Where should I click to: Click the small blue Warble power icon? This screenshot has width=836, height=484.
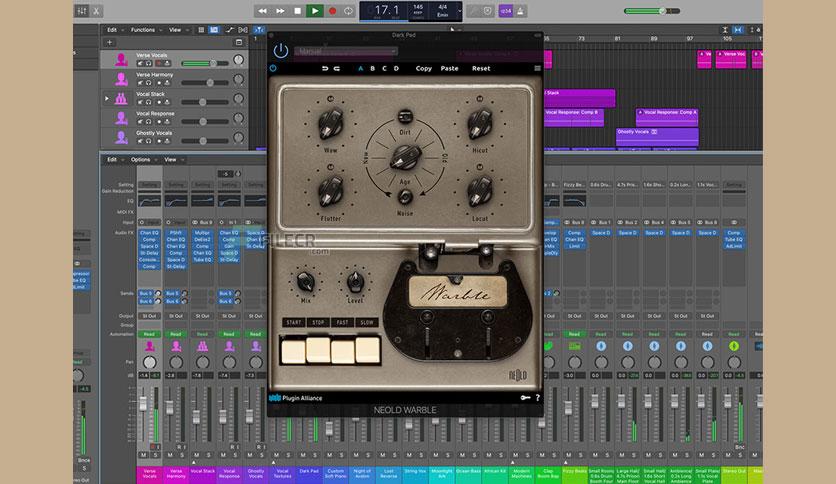point(274,68)
